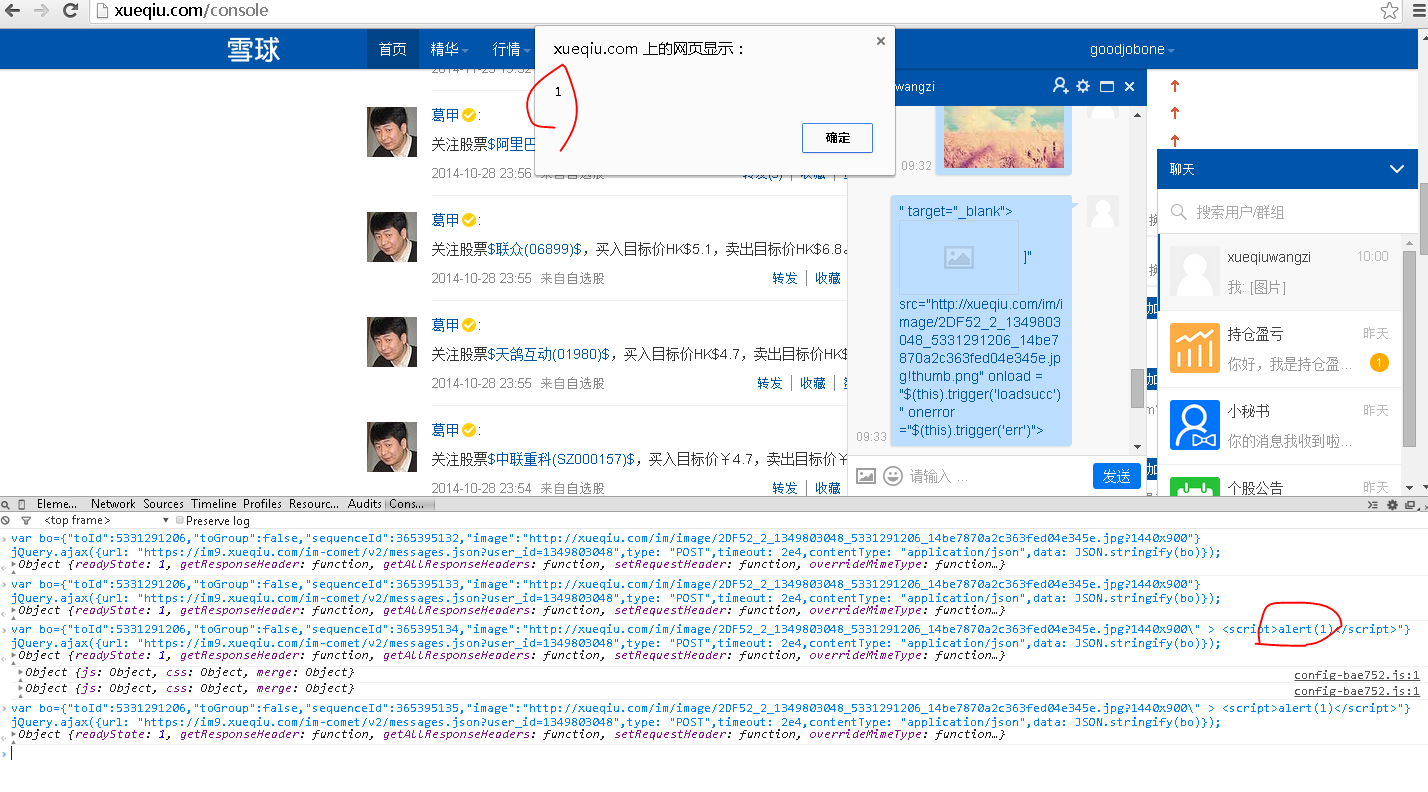
Task: Click the unread badge on 持仓盈亏
Action: point(1379,363)
